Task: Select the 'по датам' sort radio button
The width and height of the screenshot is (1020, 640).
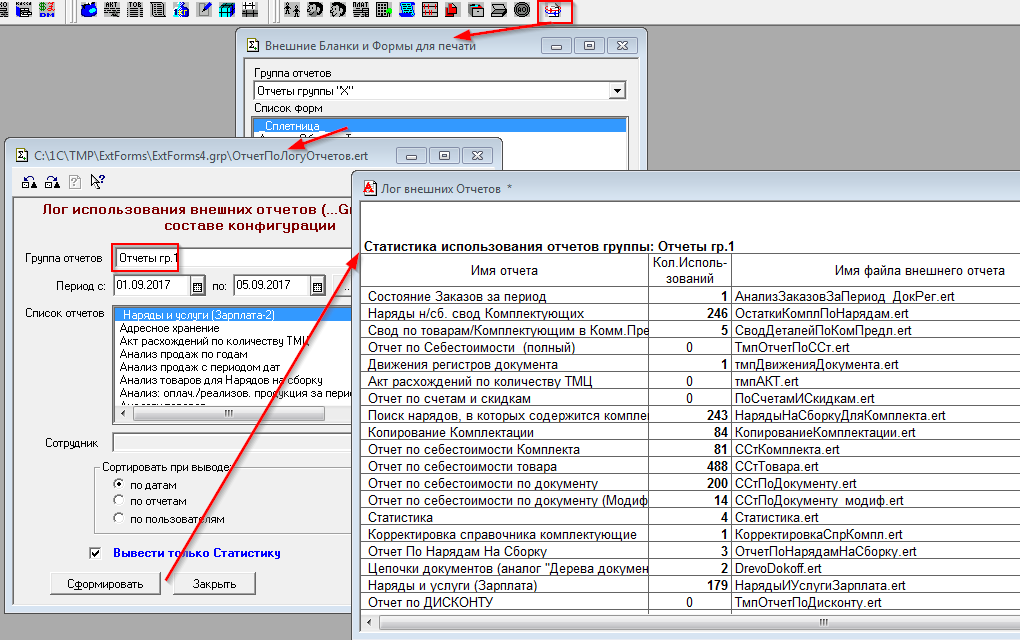Action: [118, 484]
